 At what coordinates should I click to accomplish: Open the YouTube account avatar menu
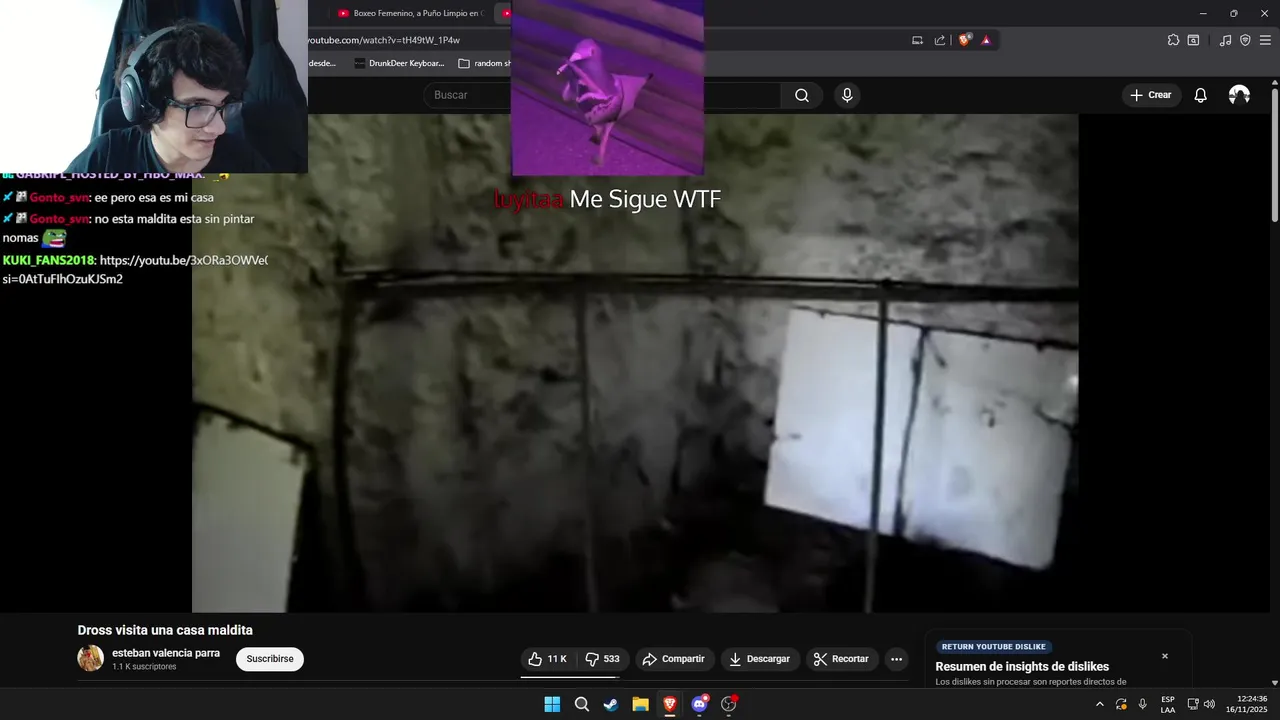(1239, 95)
